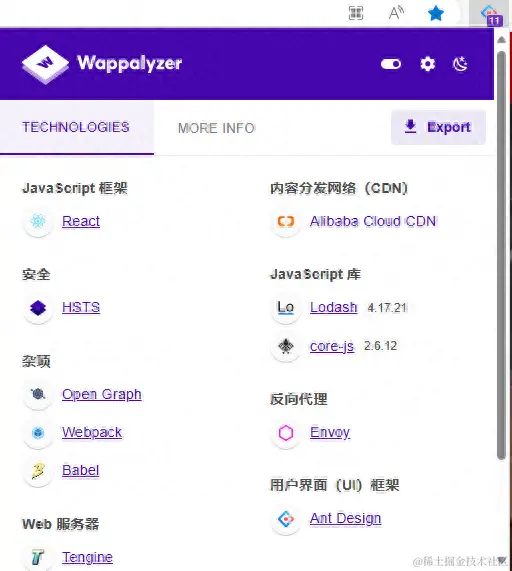Click the JavaScript 框架 category heading
The height and width of the screenshot is (571, 512).
click(x=75, y=188)
